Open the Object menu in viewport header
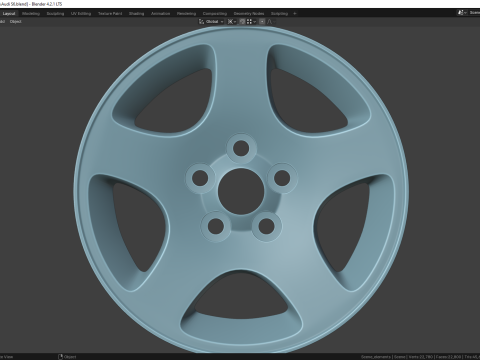Image resolution: width=480 pixels, height=360 pixels. pyautogui.click(x=16, y=22)
